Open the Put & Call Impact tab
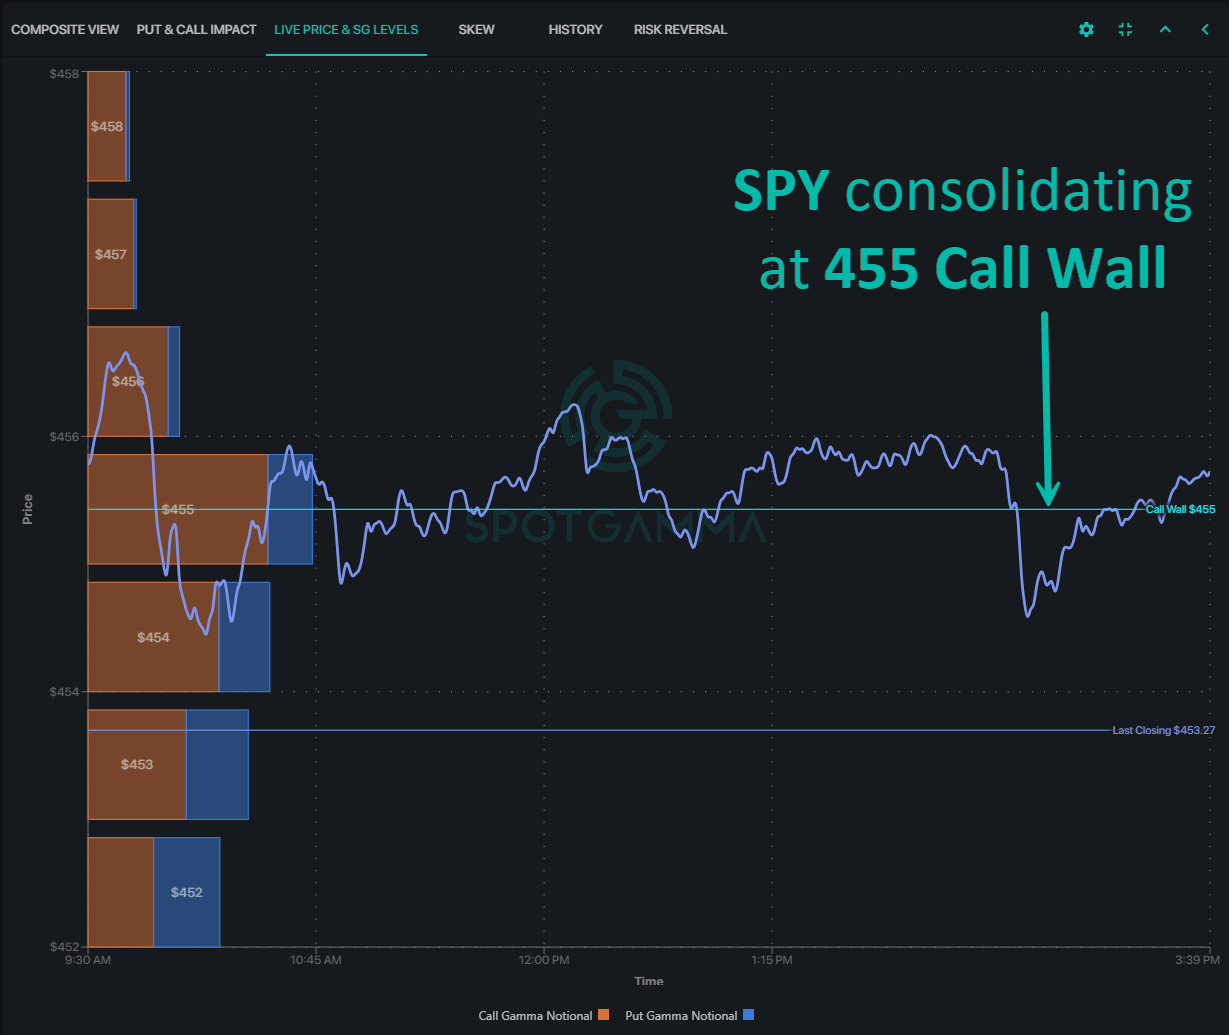 point(196,30)
